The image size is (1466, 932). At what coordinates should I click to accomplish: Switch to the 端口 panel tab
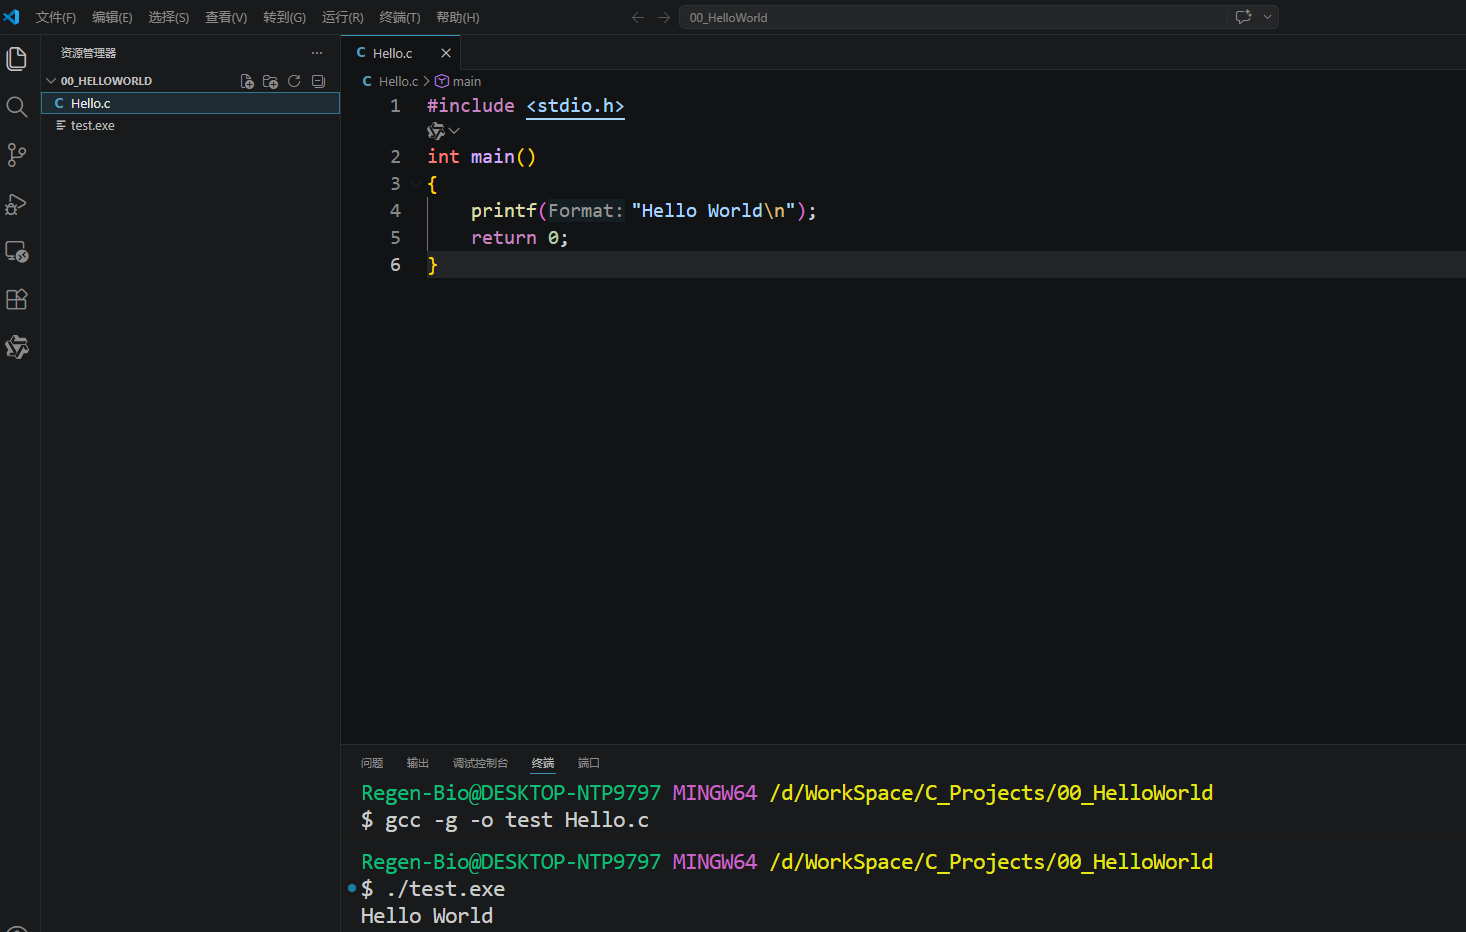[x=589, y=763]
